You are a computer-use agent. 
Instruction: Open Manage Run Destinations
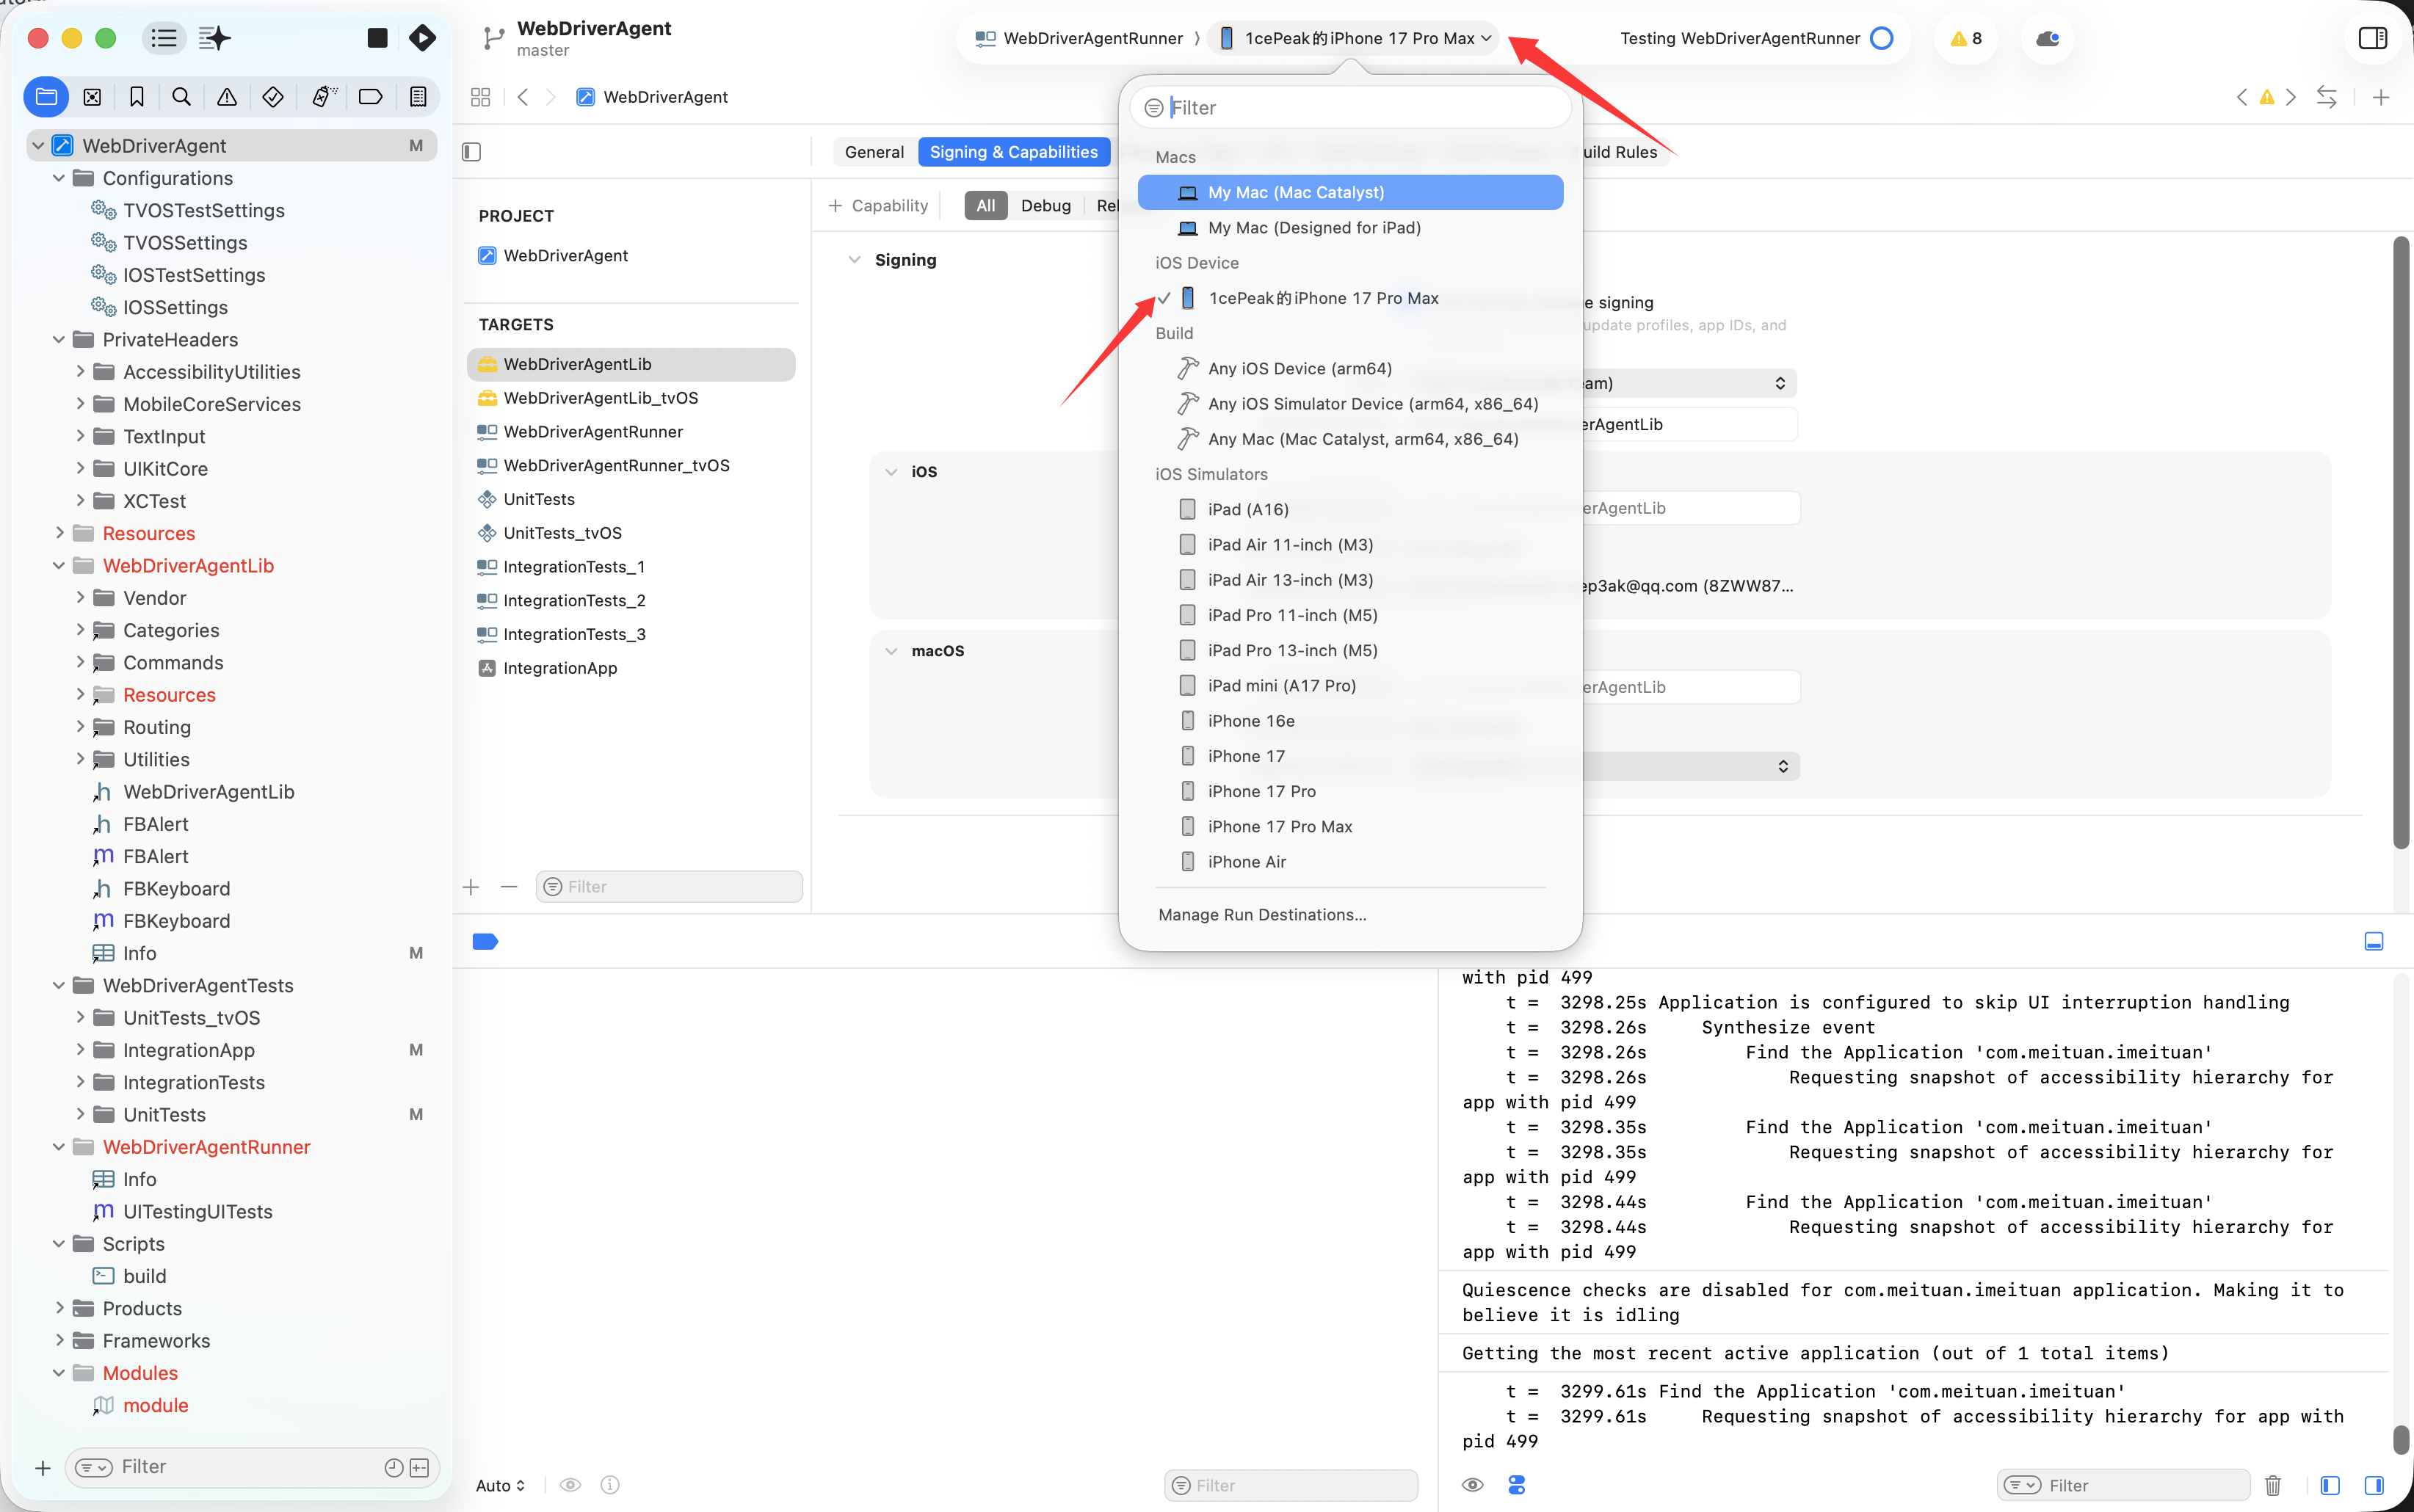pyautogui.click(x=1261, y=914)
